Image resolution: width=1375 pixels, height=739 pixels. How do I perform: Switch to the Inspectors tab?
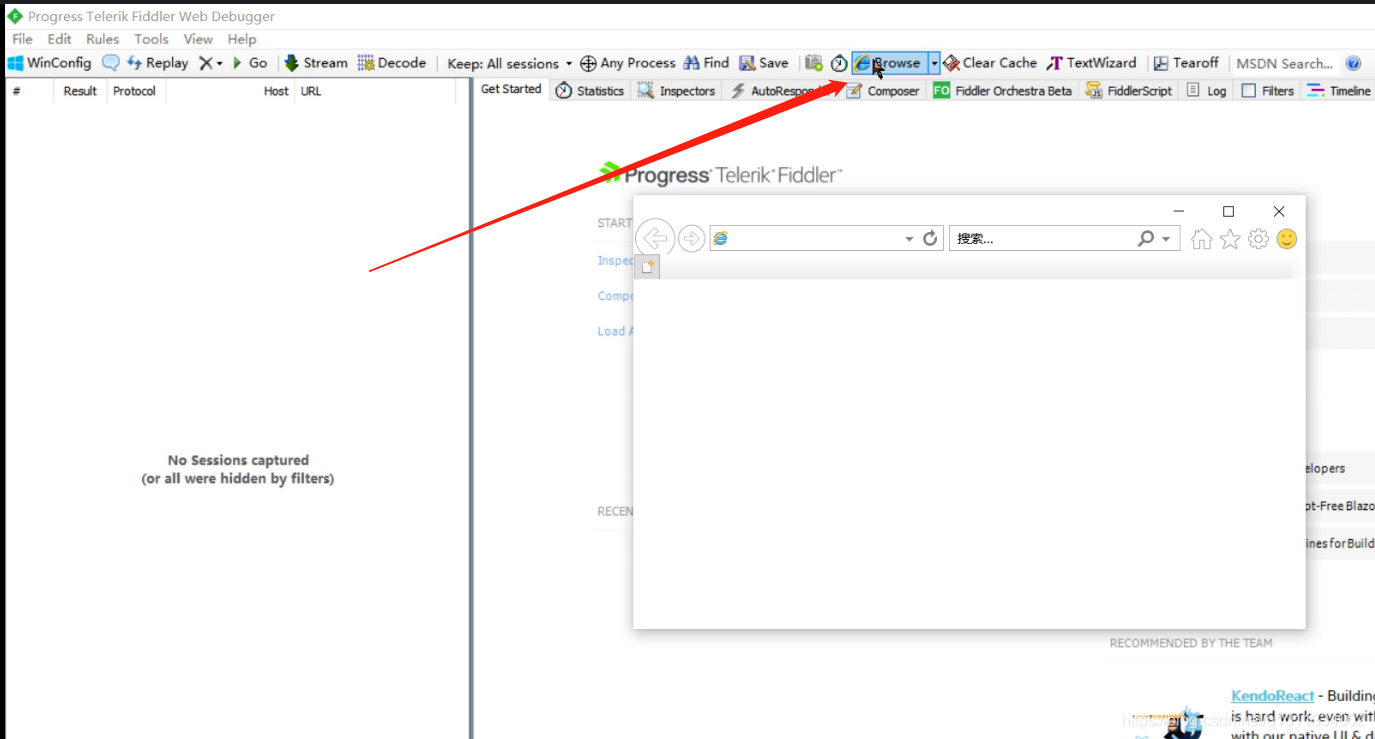point(677,91)
